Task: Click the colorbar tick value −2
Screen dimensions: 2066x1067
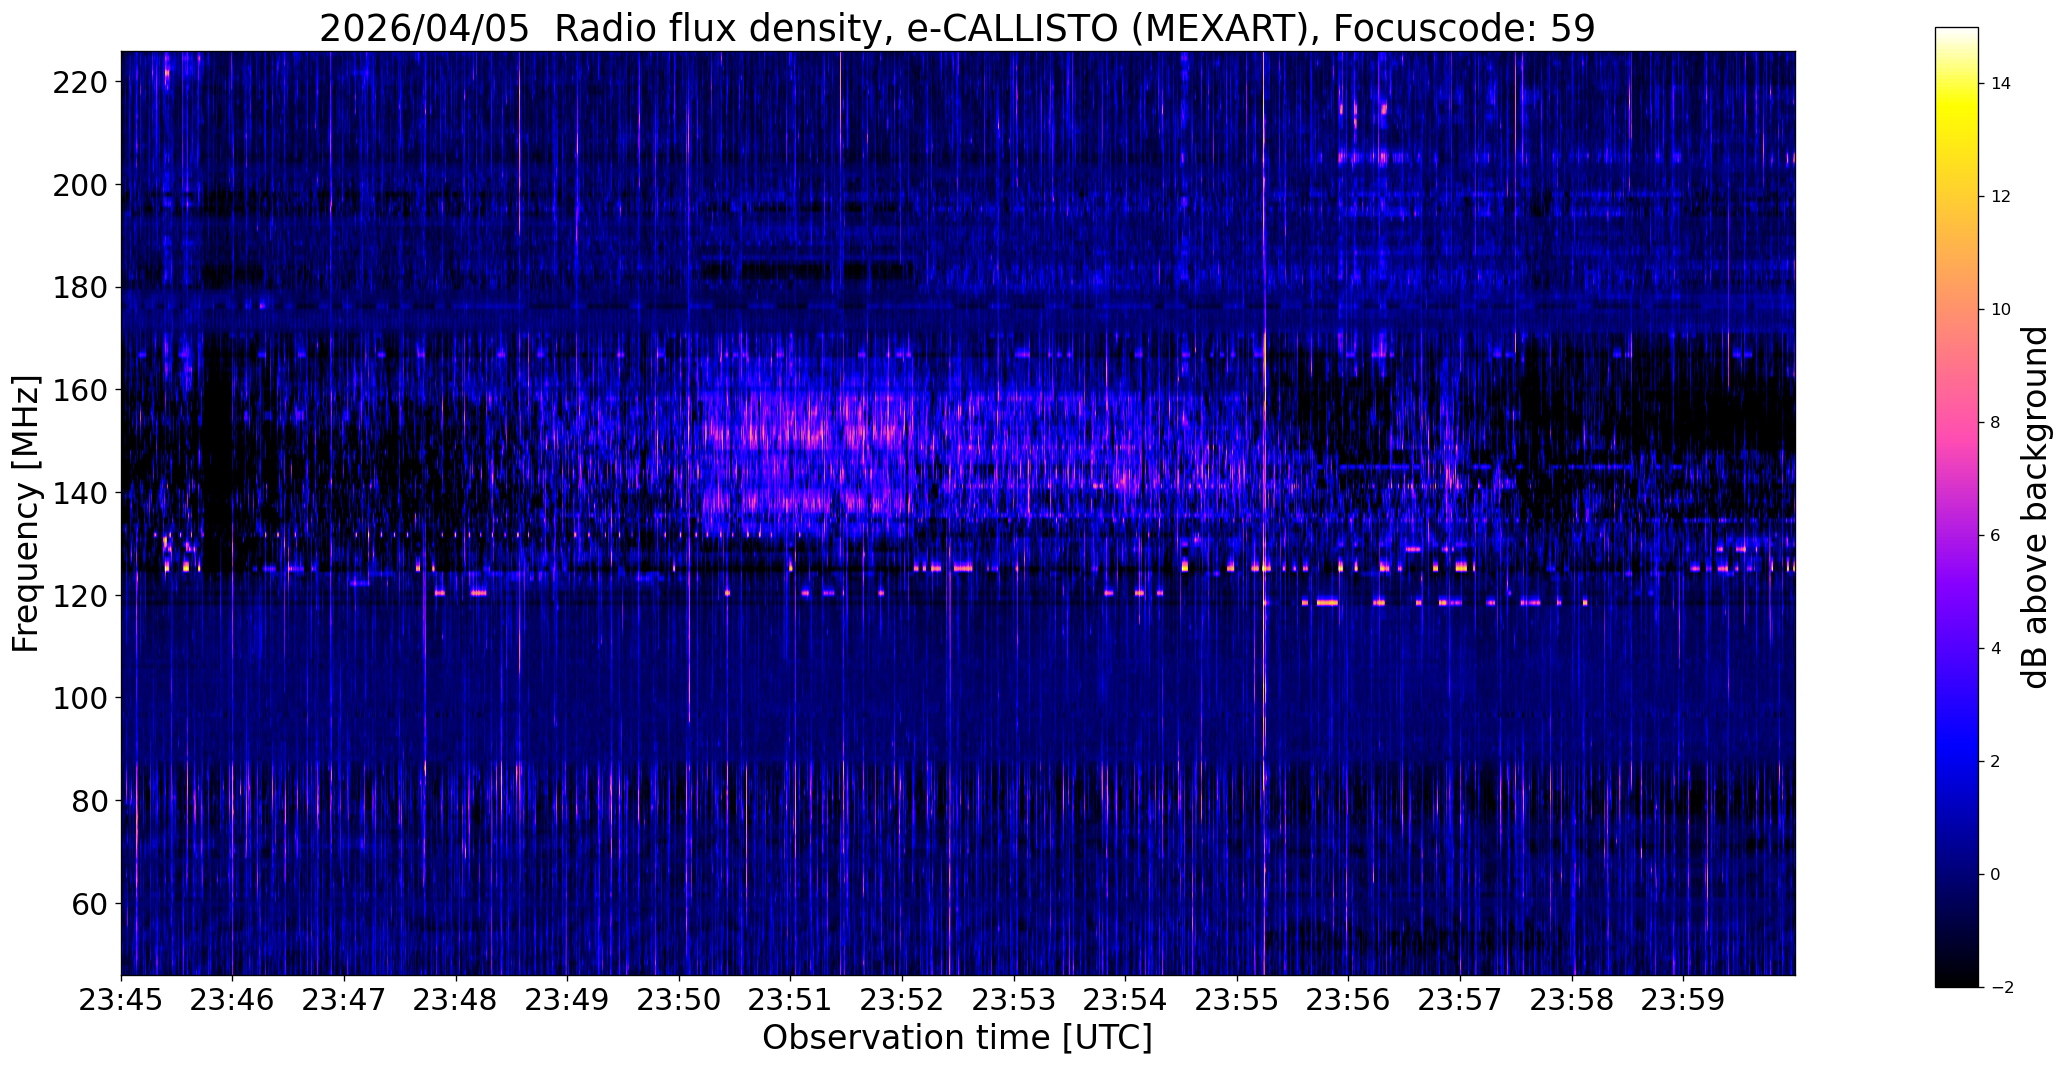Action: click(x=2001, y=988)
